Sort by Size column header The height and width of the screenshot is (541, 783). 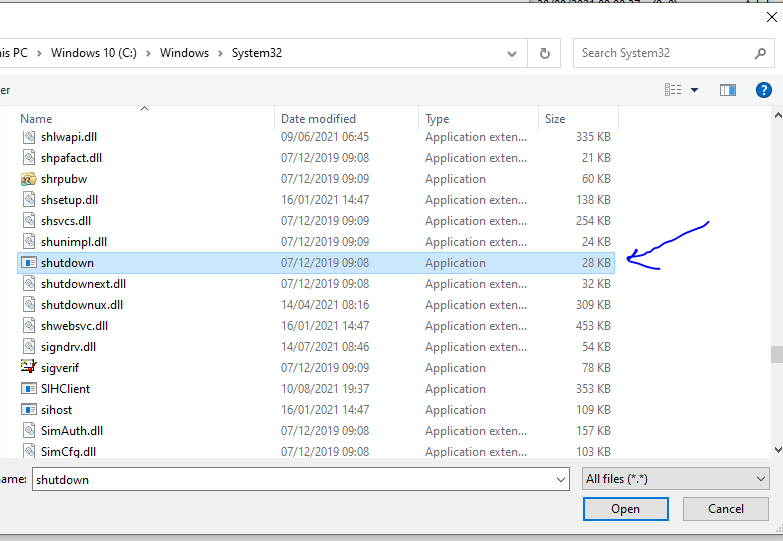pos(555,119)
